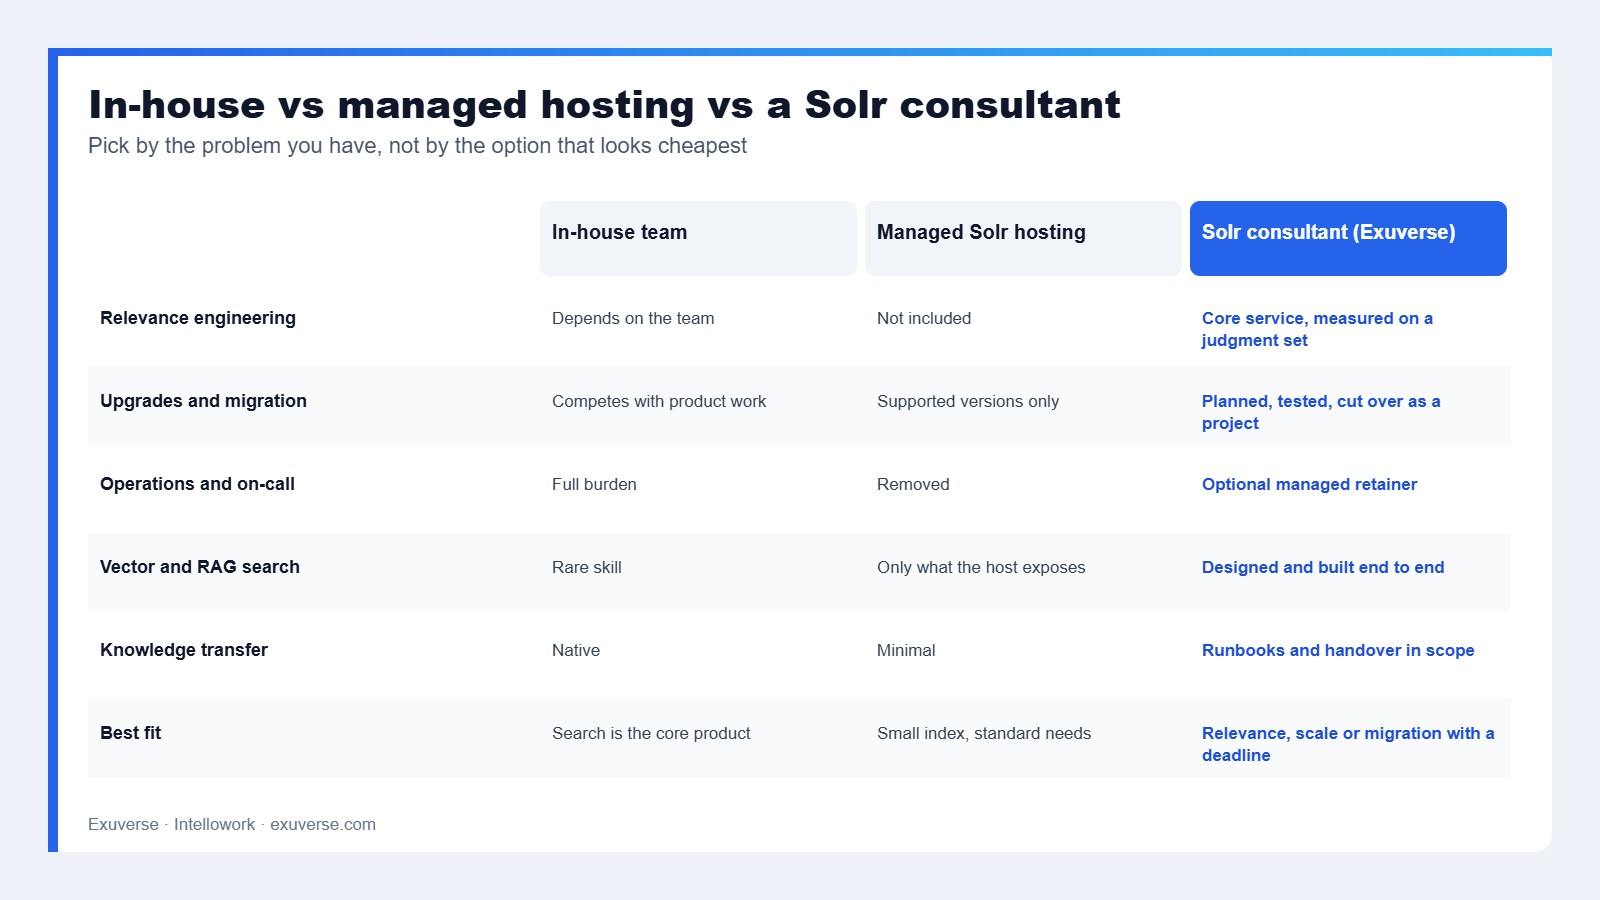Select the "In-house team" column header
Screen dimensions: 1600x900
click(698, 238)
